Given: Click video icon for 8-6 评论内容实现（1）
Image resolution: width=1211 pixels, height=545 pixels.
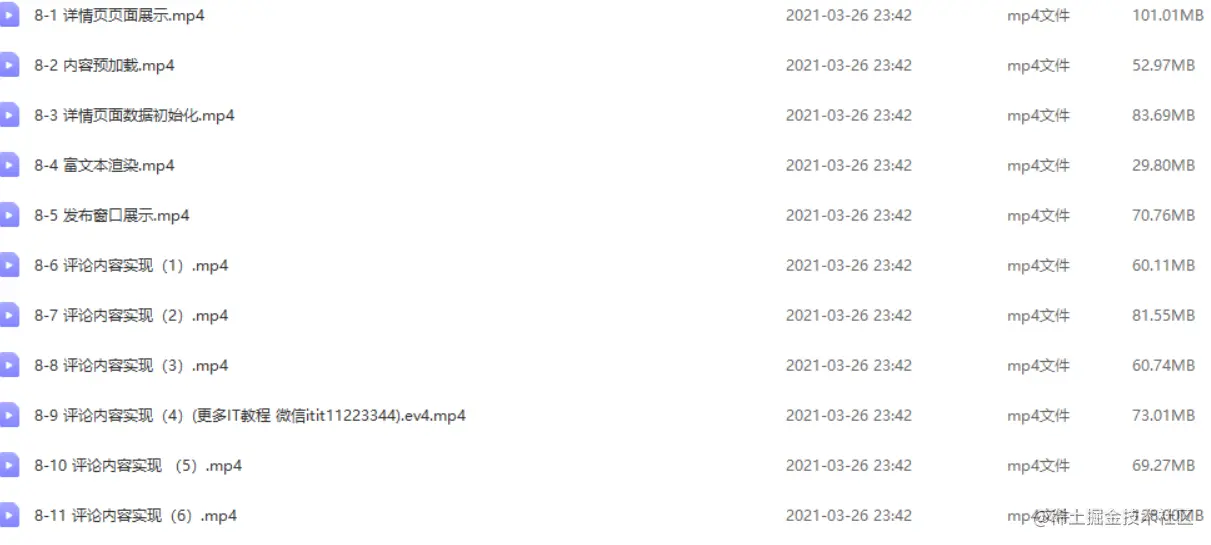Looking at the screenshot, I should [x=9, y=265].
